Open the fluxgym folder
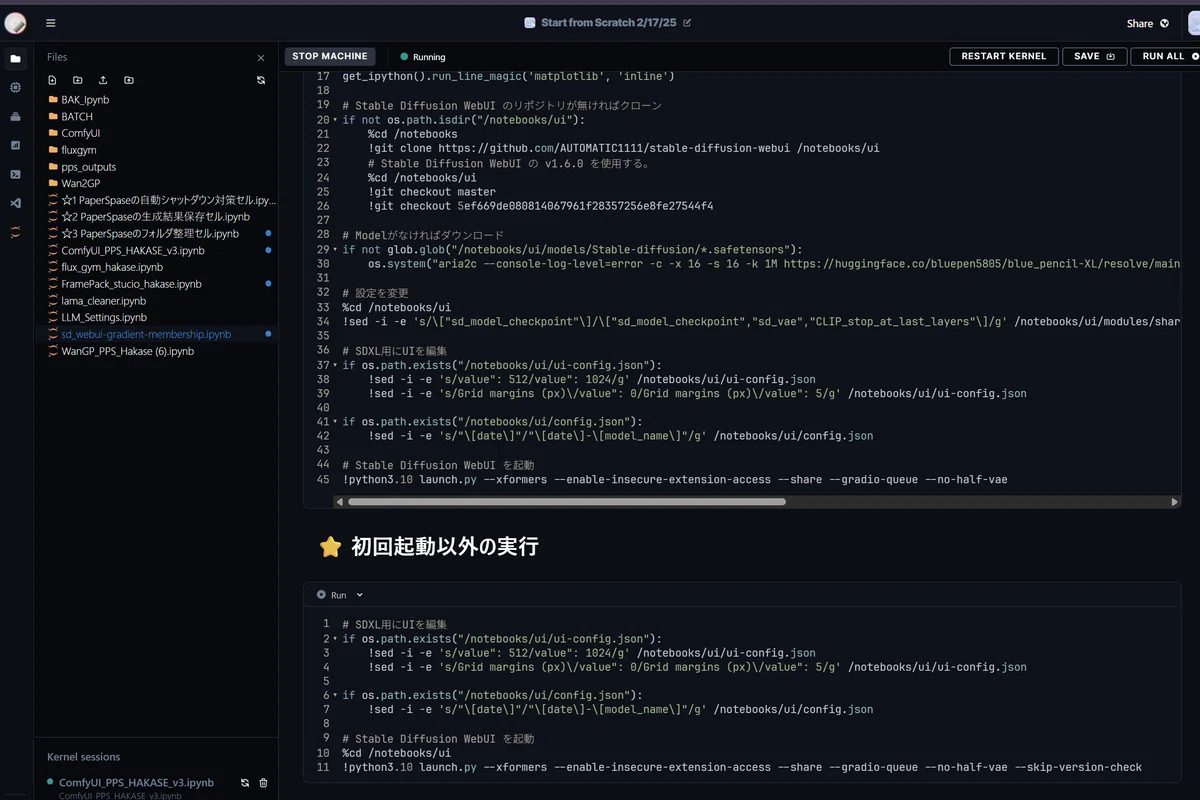Screen dimensions: 1200x800 [78, 150]
